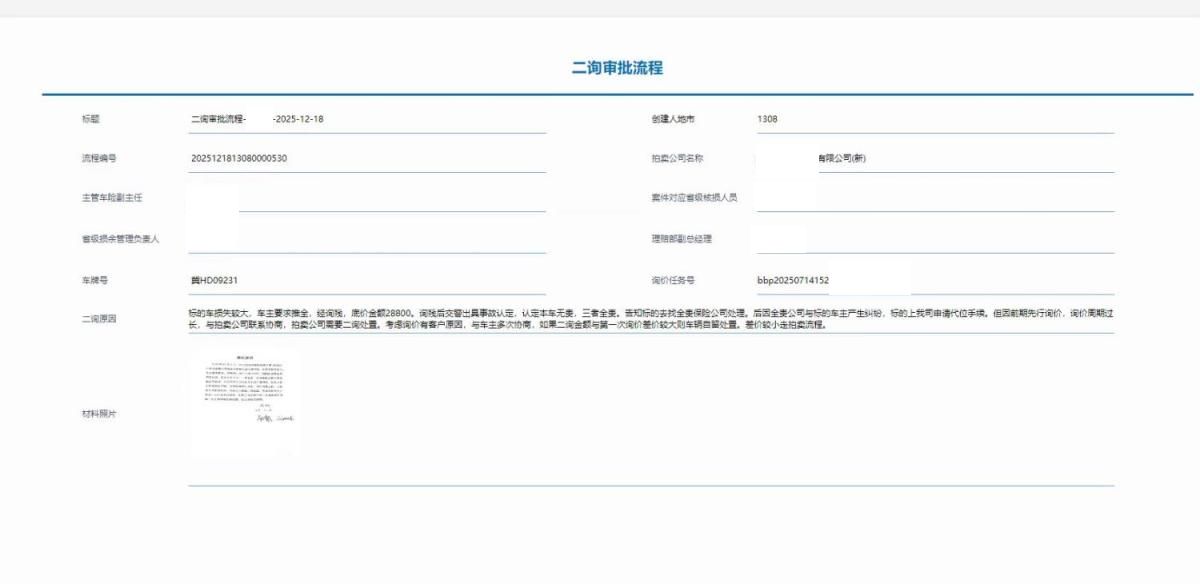The image size is (1200, 584).
Task: Focus the 主管车险副主任 field
Action: point(366,198)
